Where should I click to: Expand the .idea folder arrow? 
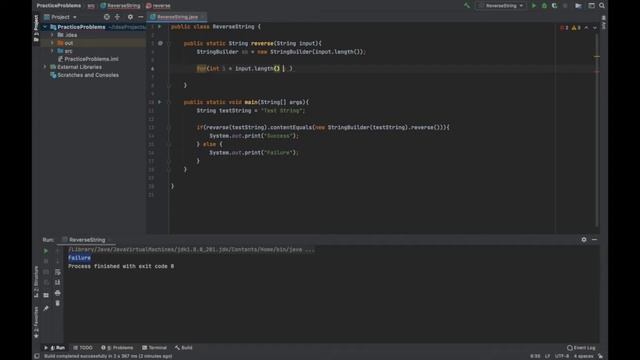(52, 35)
